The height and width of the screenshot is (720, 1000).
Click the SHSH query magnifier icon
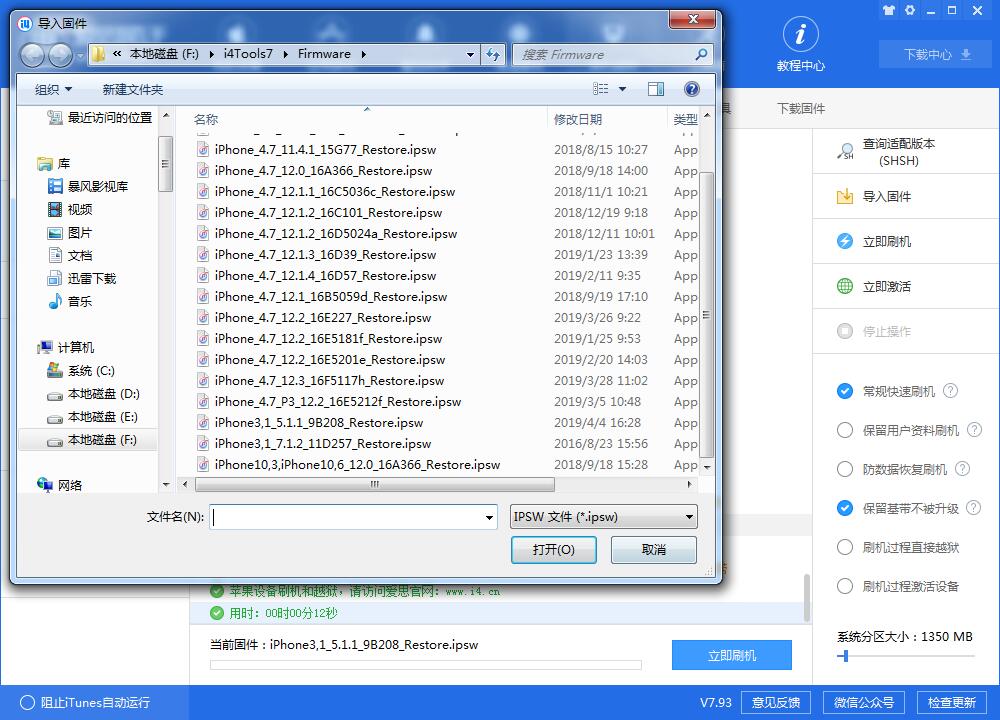[x=845, y=152]
